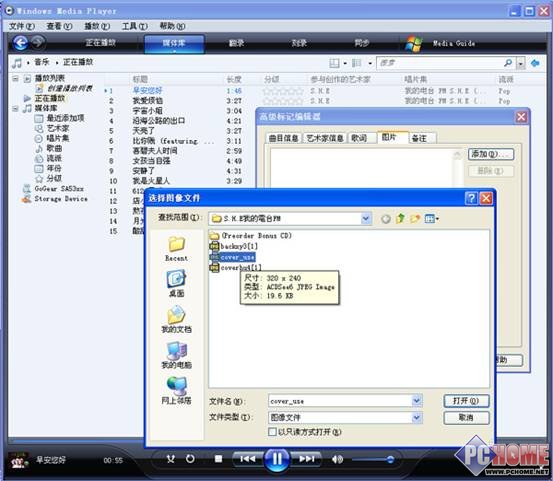Open the file dialog view menu

(431, 219)
